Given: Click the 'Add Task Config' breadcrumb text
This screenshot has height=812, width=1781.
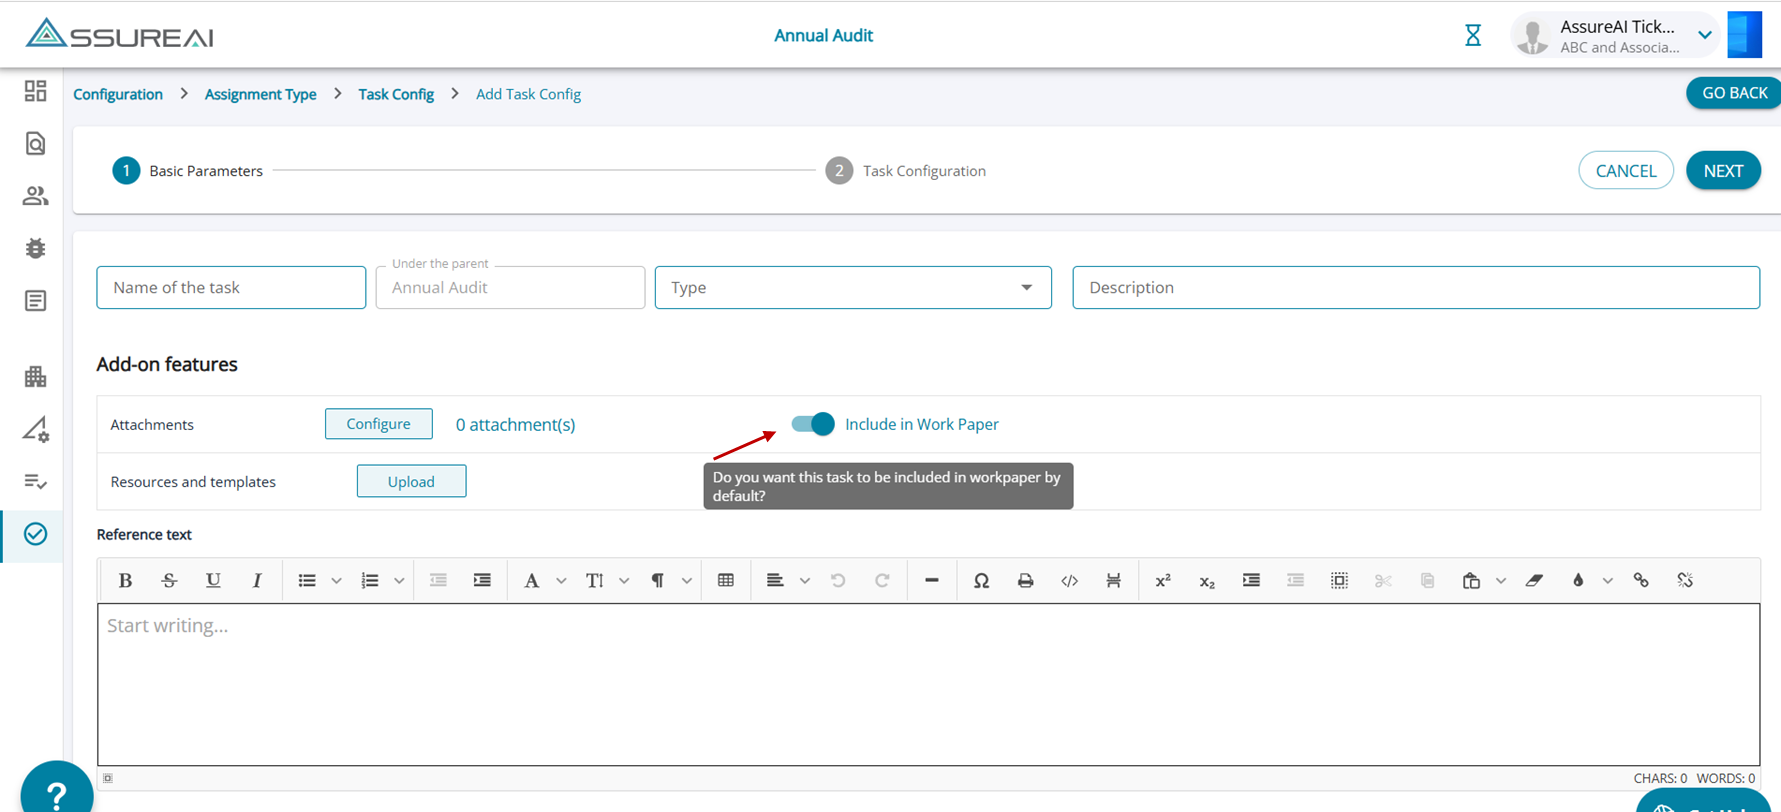Looking at the screenshot, I should pos(528,94).
